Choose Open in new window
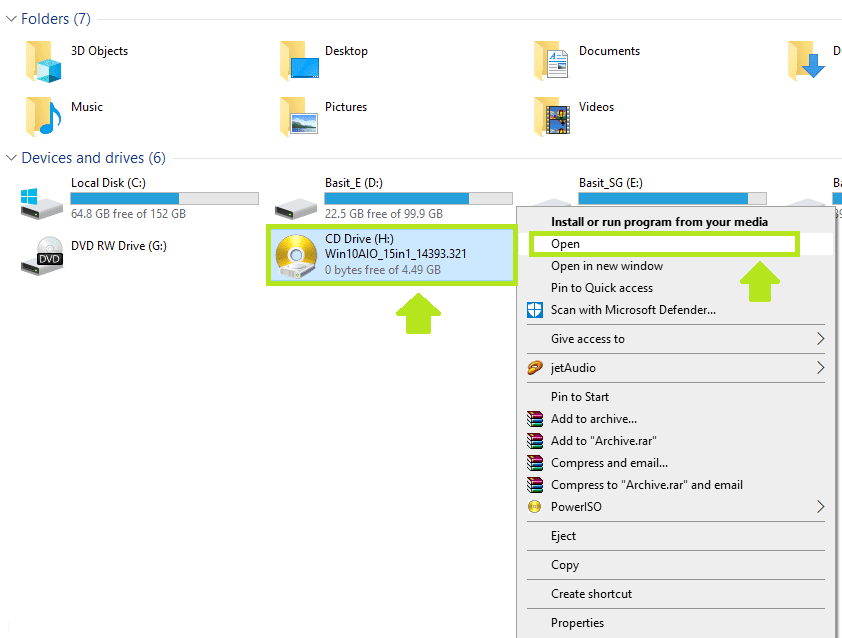842x638 pixels. click(676, 266)
